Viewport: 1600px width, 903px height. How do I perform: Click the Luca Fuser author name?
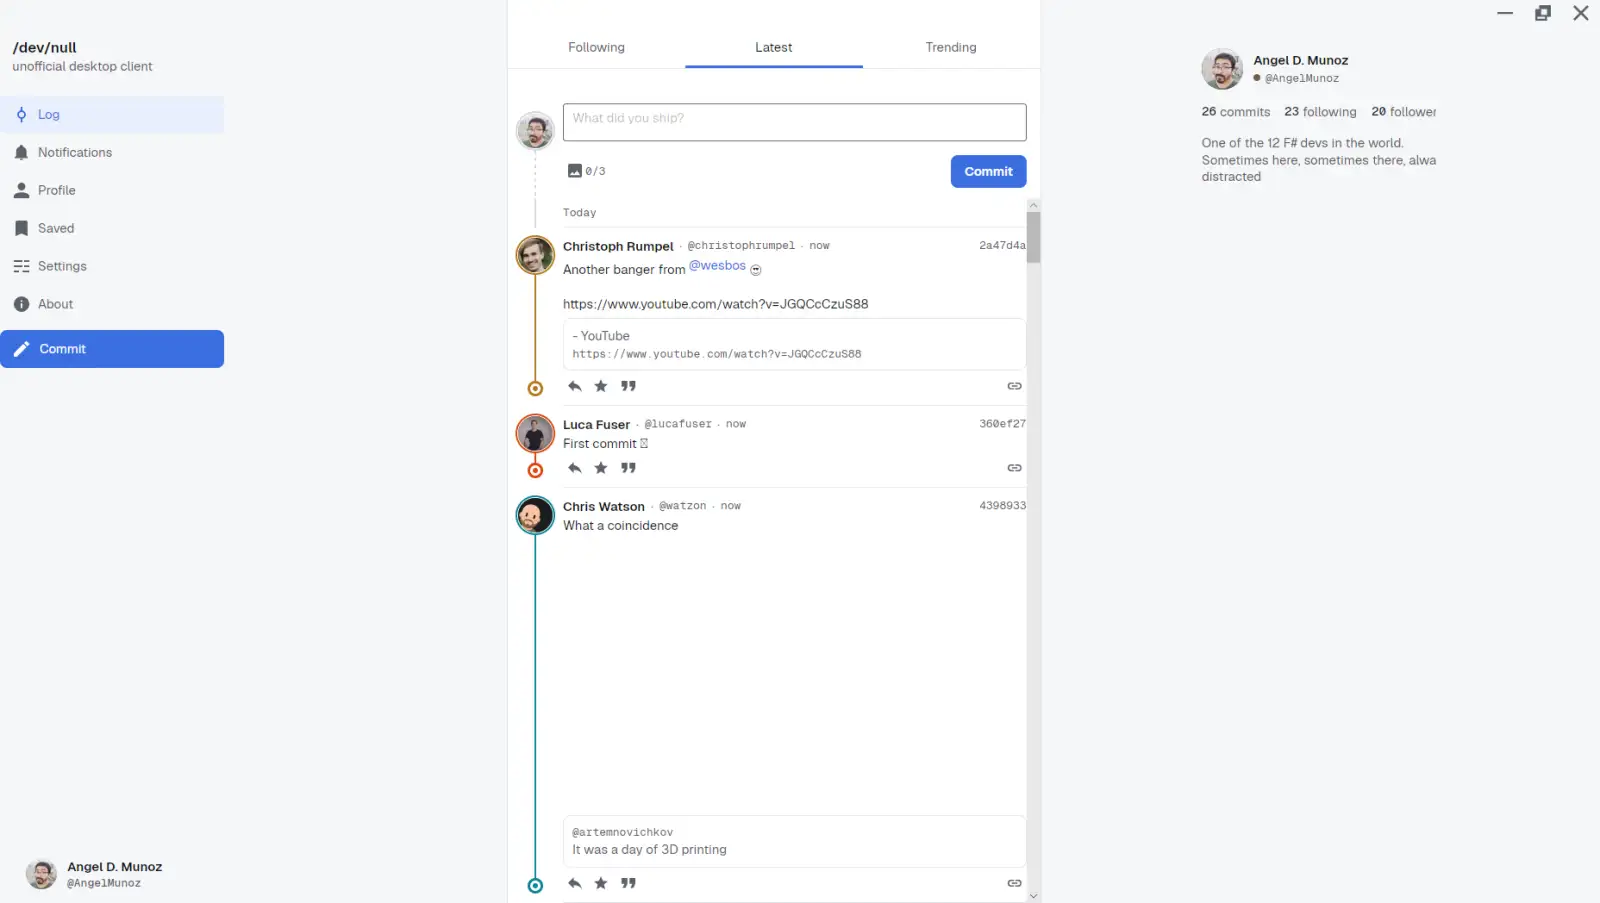[x=596, y=425]
